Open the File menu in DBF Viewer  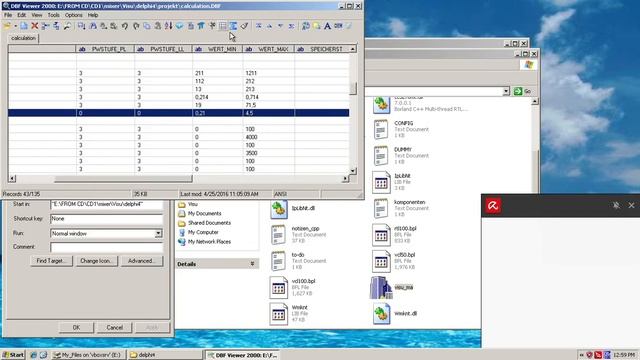[8, 15]
